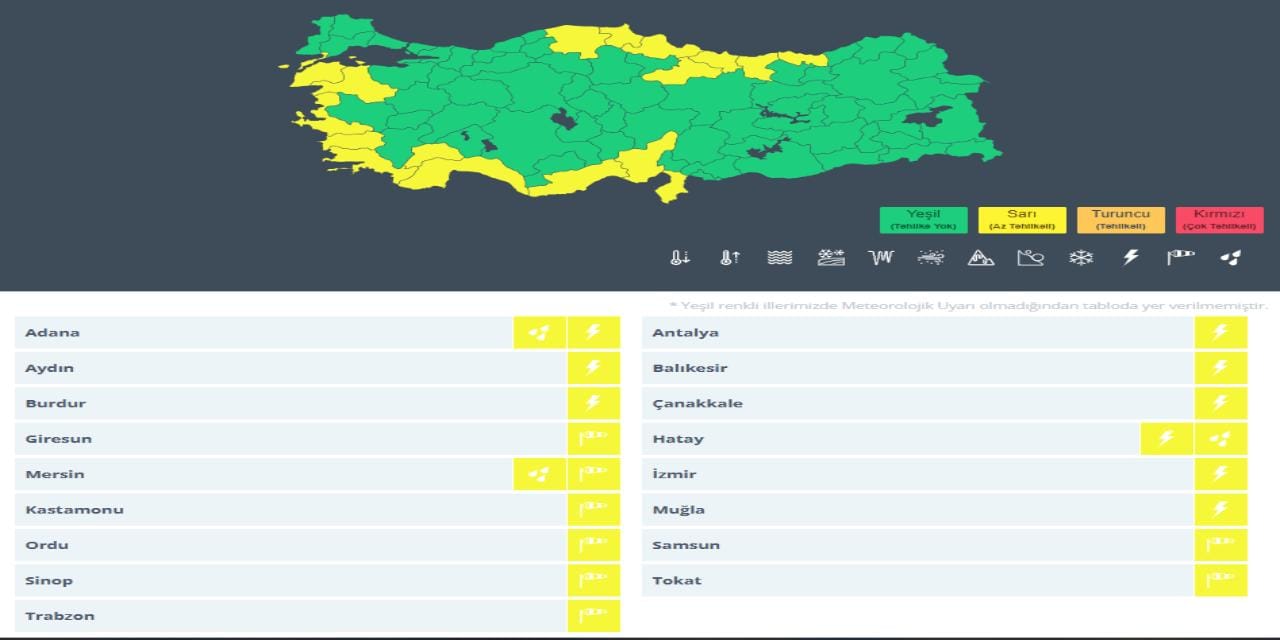
Task: Select the dust storm warning icon
Action: click(x=930, y=257)
